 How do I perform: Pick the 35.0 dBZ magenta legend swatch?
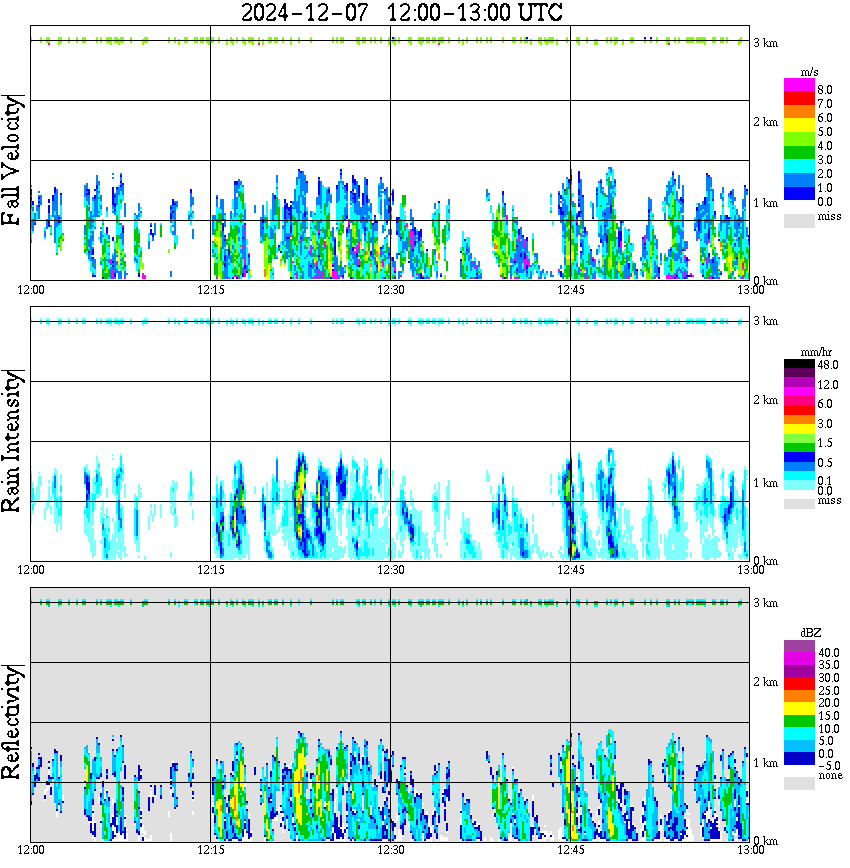[x=799, y=659]
